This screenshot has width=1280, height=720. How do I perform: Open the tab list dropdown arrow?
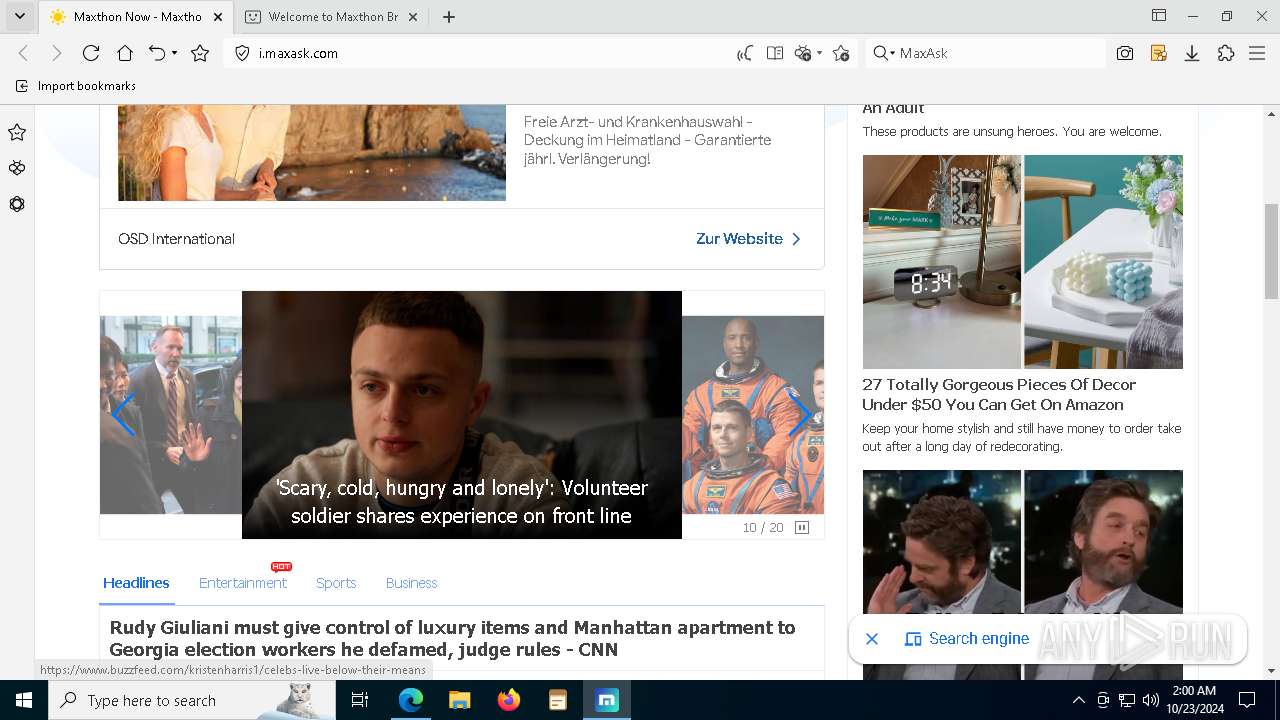(x=19, y=16)
